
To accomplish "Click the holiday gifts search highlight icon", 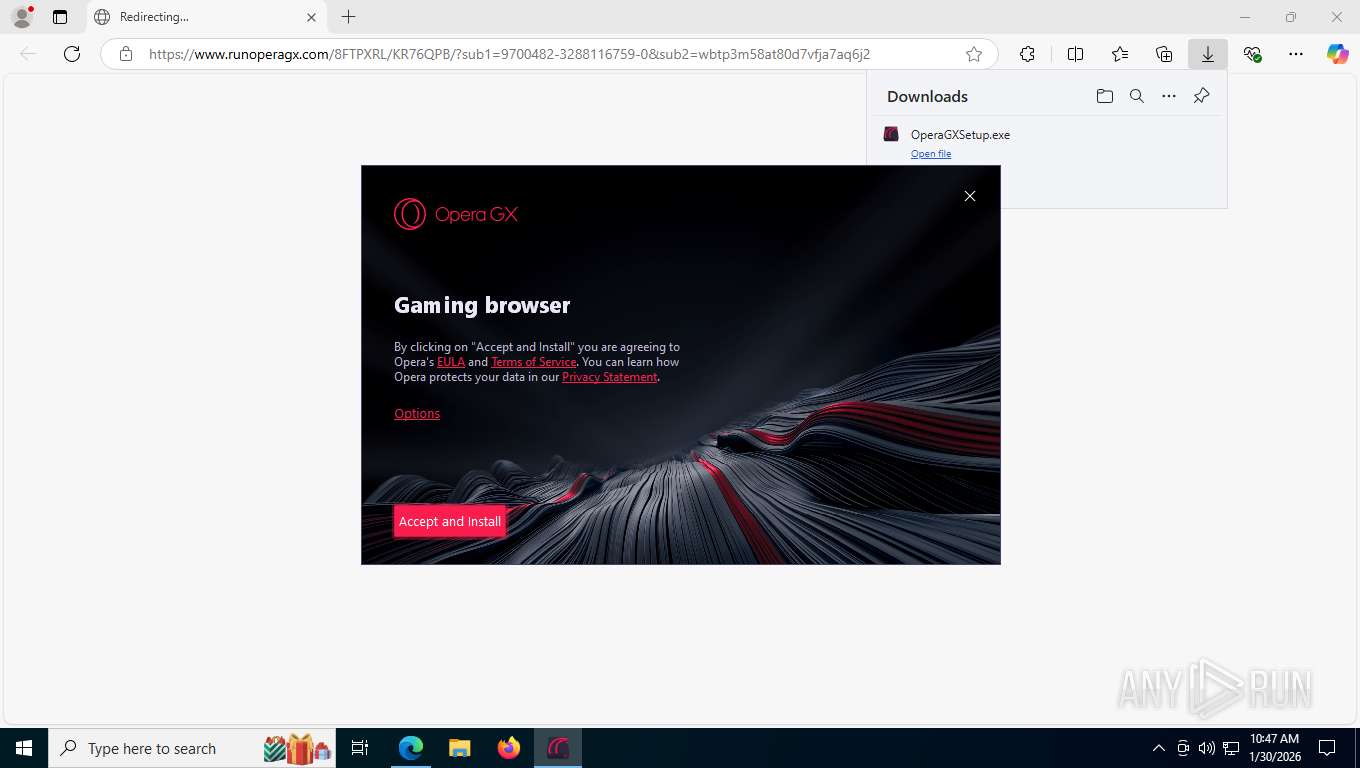I will (297, 748).
